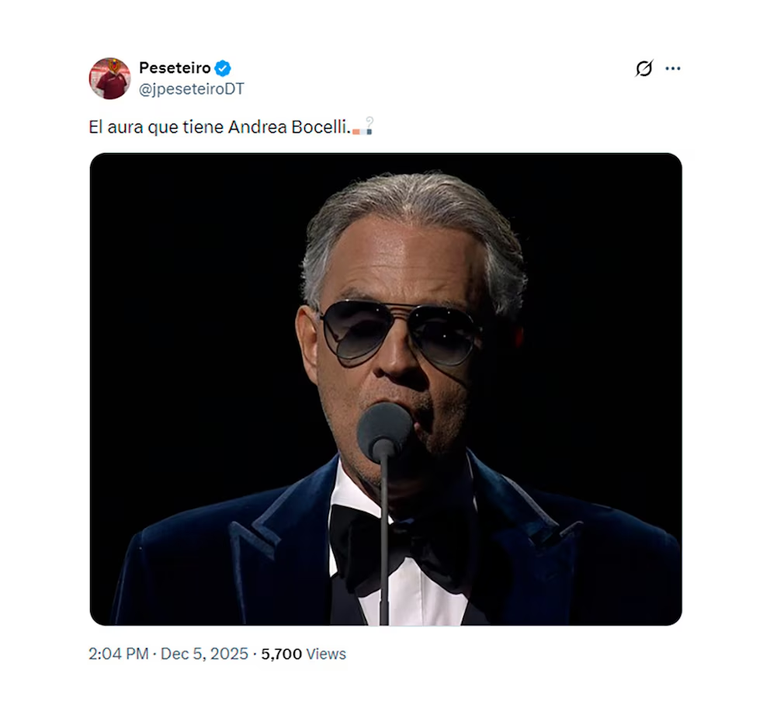
Task: Click the 'Views' label under the tweet
Action: click(326, 654)
